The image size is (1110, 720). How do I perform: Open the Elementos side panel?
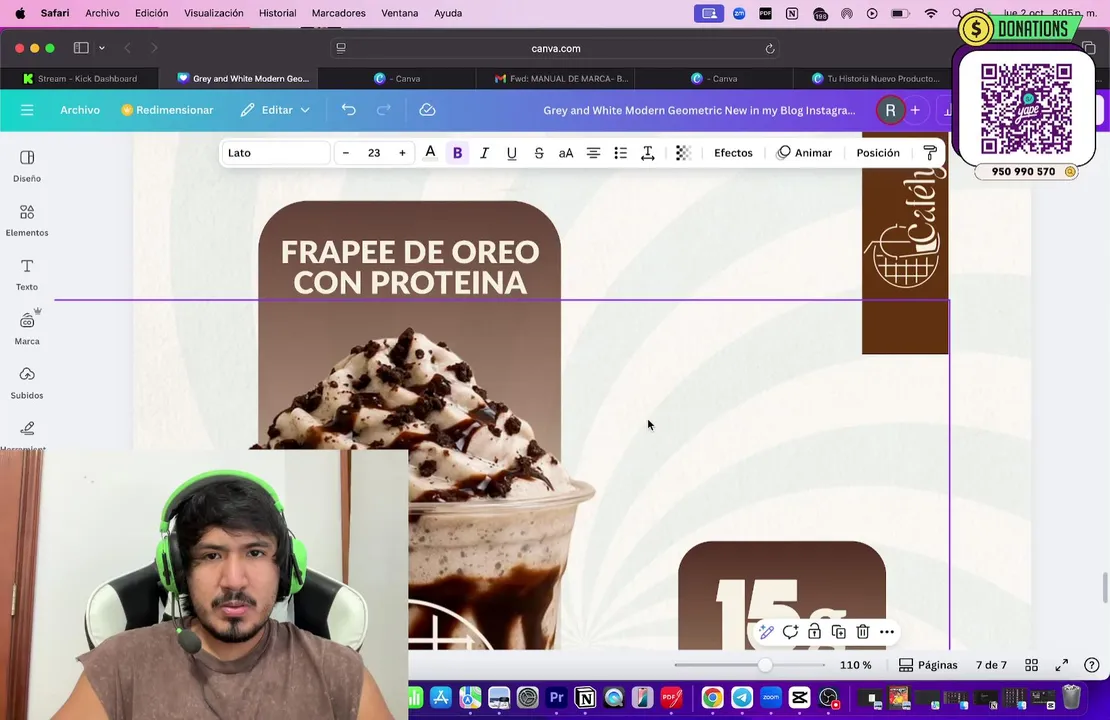pos(27,220)
